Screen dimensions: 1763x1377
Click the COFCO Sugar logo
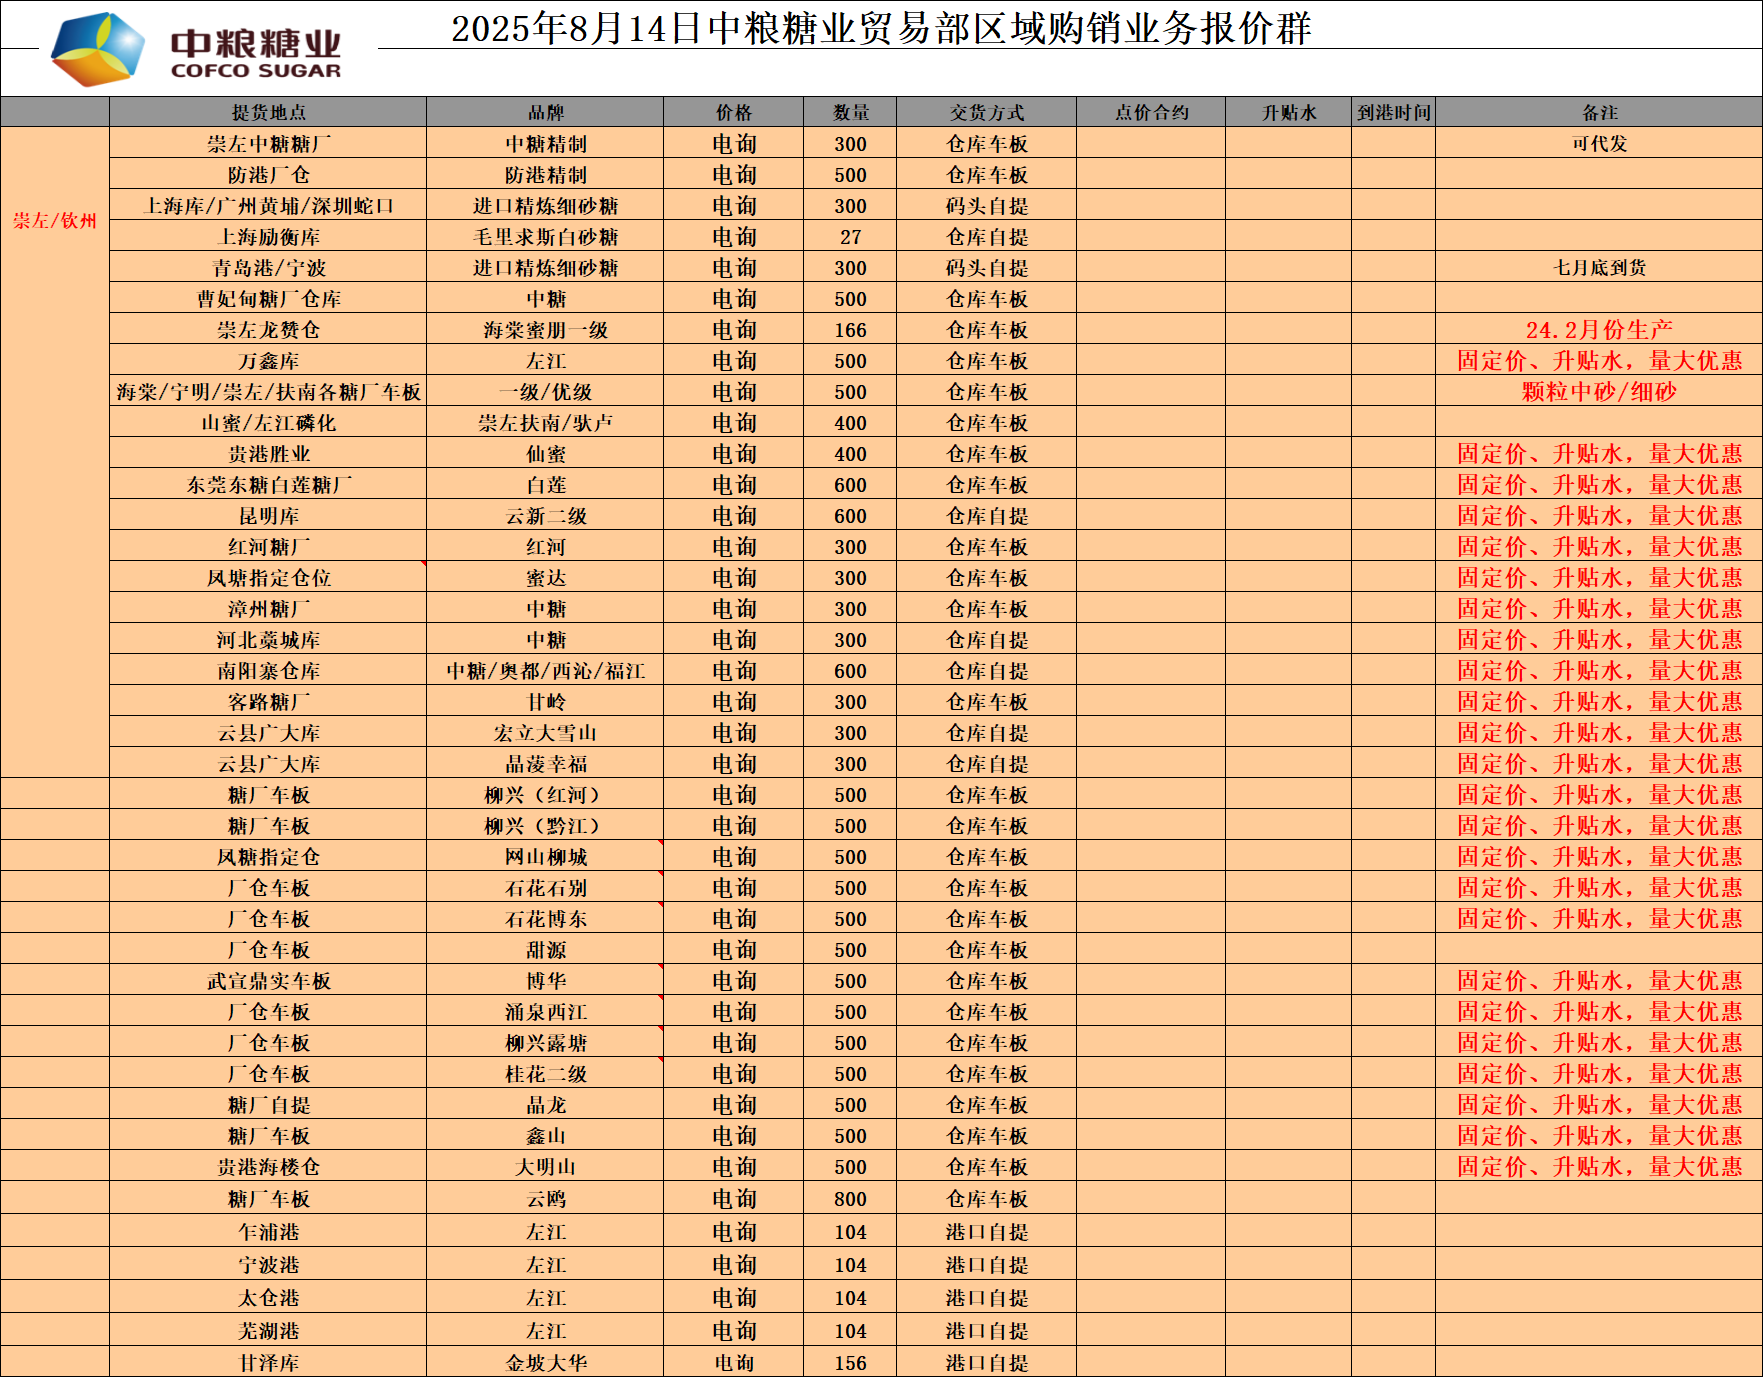tap(197, 49)
